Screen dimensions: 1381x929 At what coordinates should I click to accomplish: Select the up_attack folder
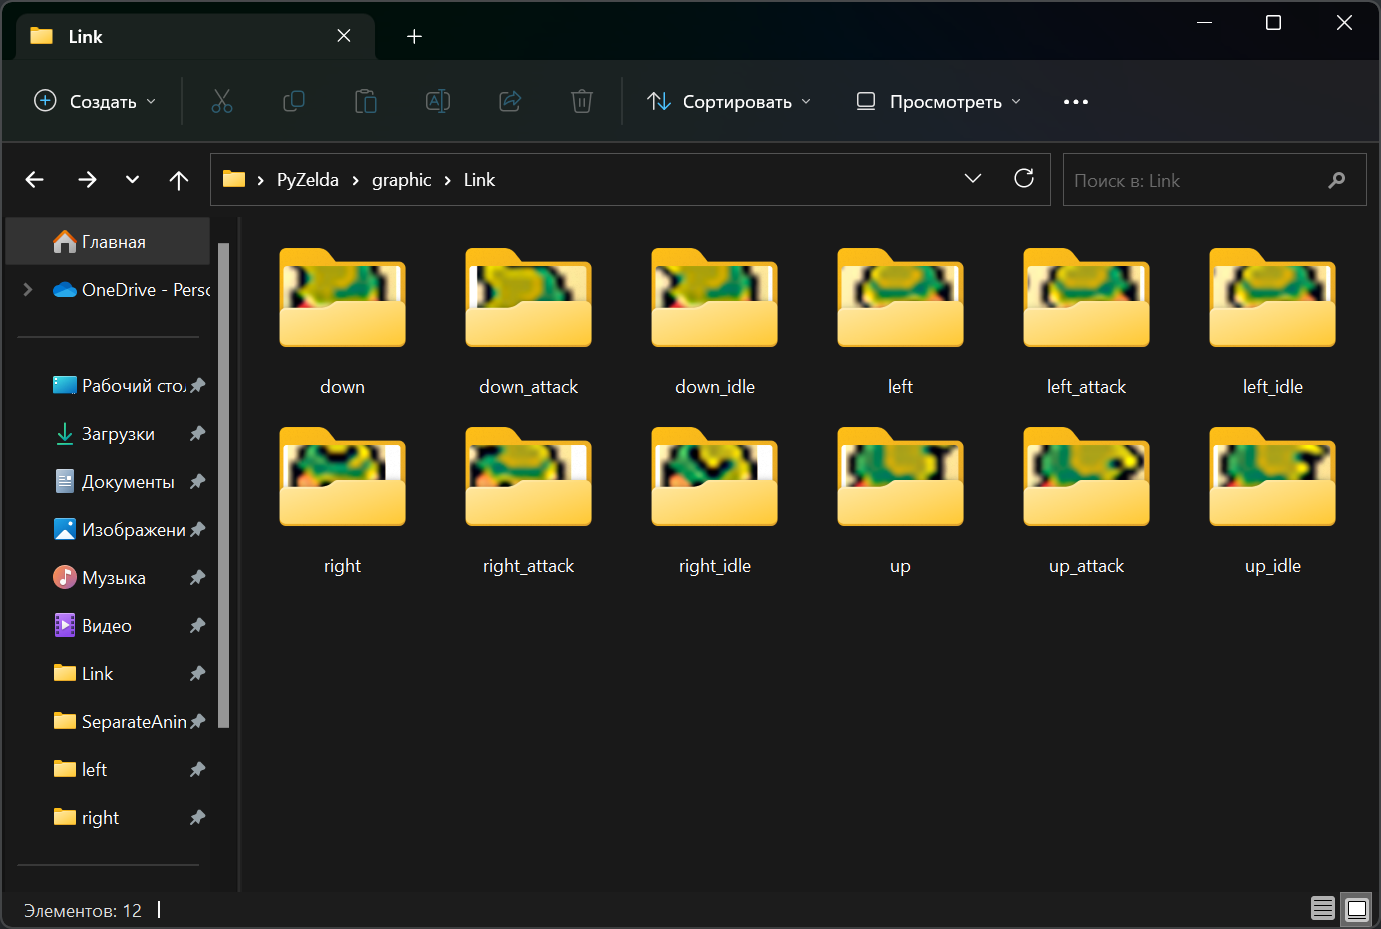point(1086,501)
